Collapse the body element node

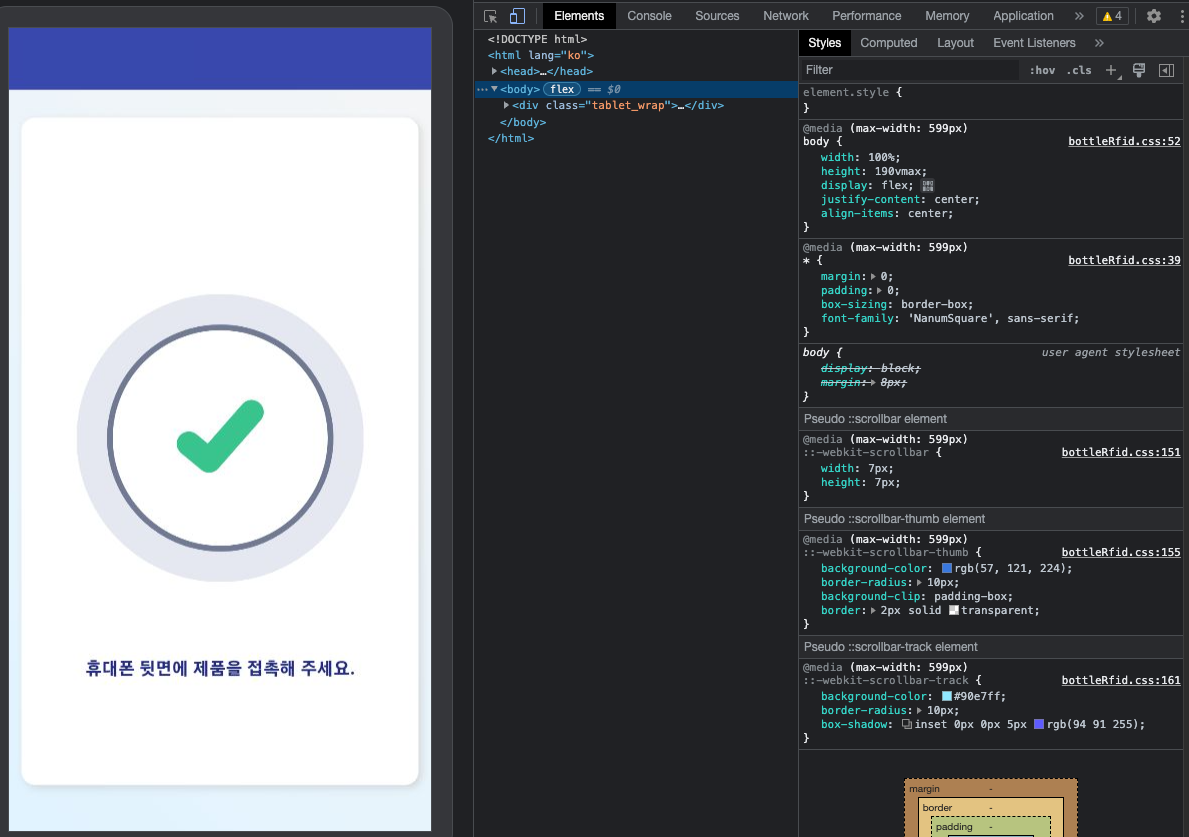[494, 89]
